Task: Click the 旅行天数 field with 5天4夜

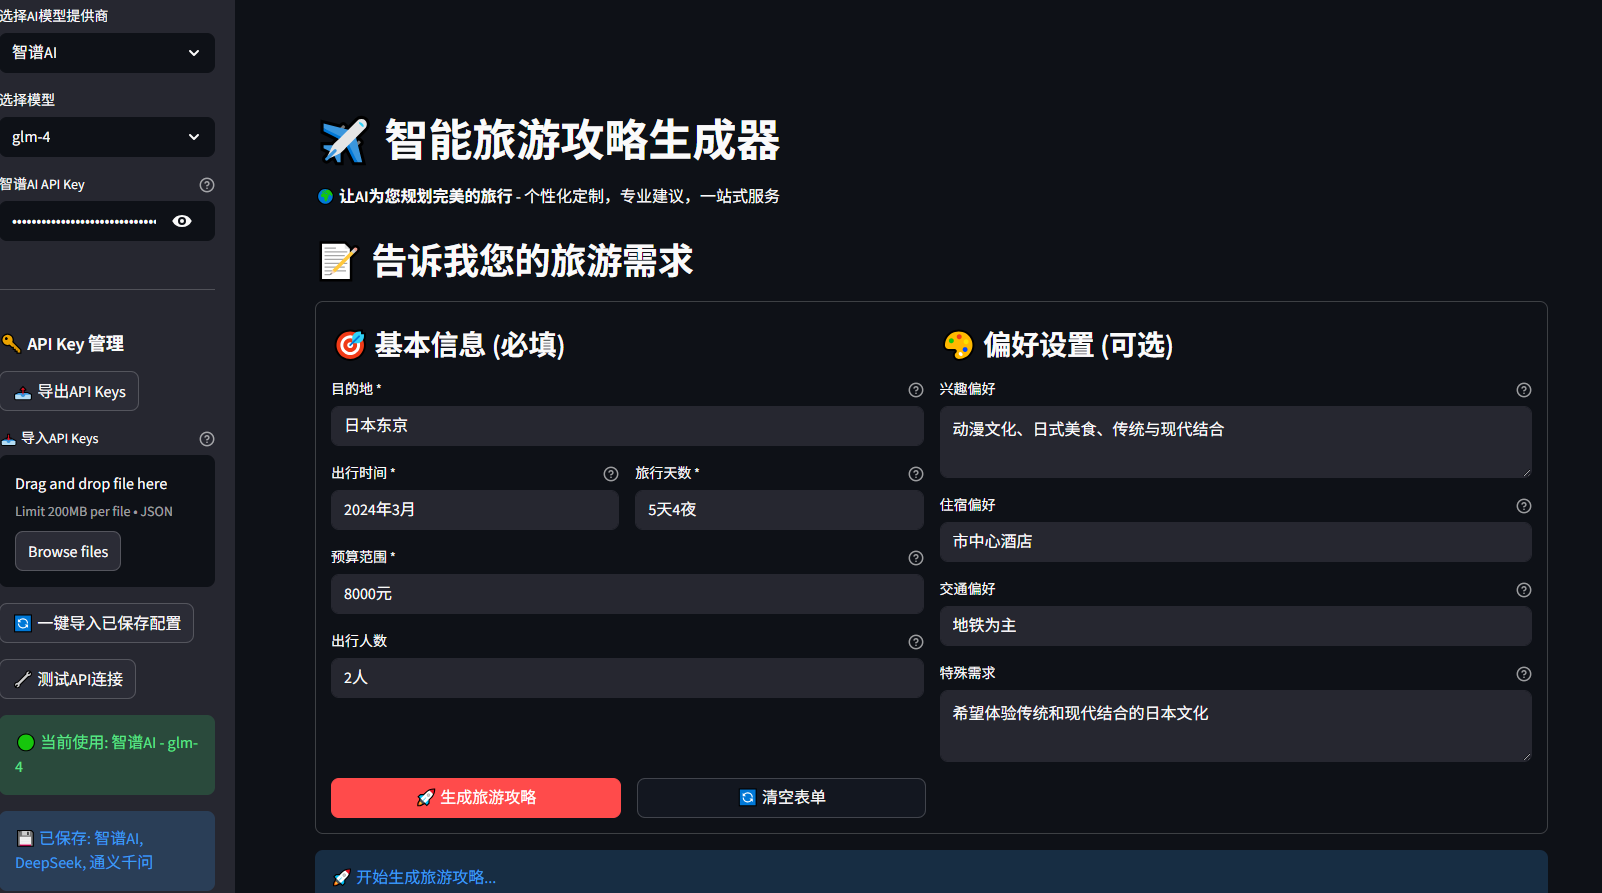Action: 779,510
